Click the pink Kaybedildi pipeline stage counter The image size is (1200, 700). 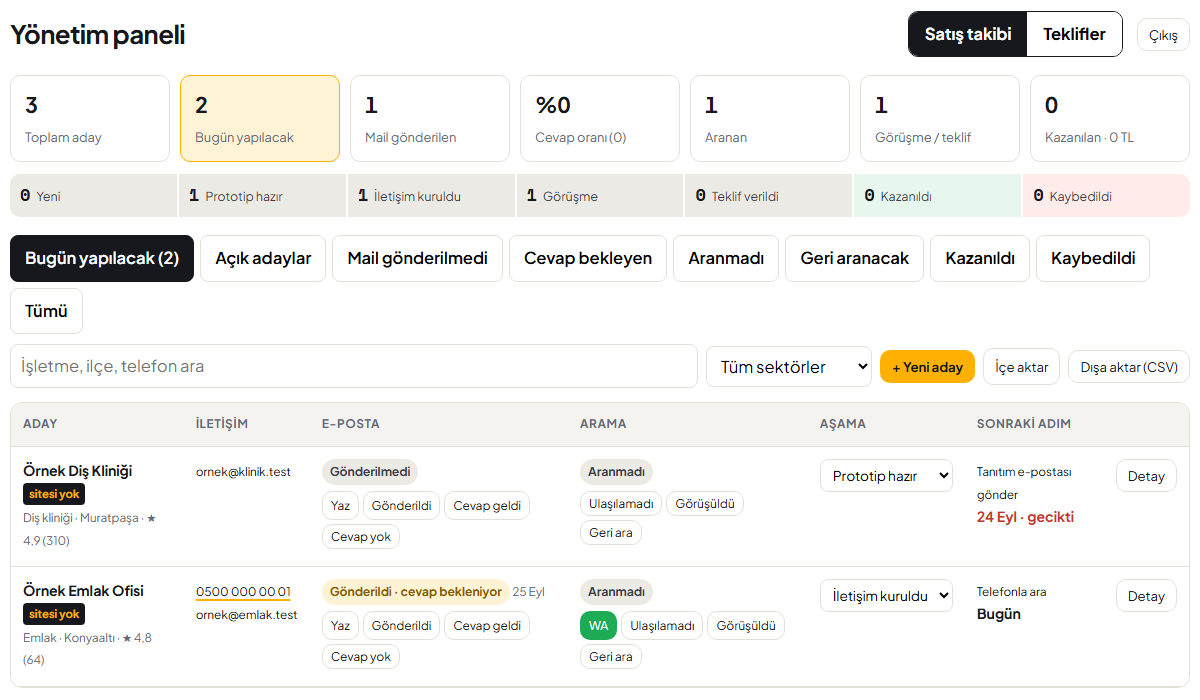(1106, 196)
